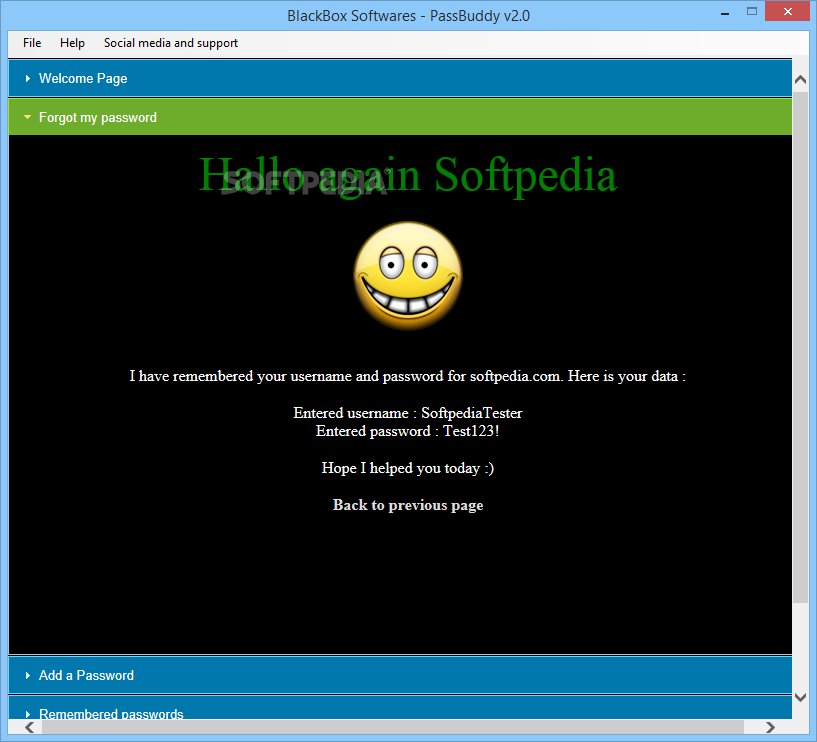
Task: Maximize the PassBuddy window
Action: pyautogui.click(x=752, y=11)
